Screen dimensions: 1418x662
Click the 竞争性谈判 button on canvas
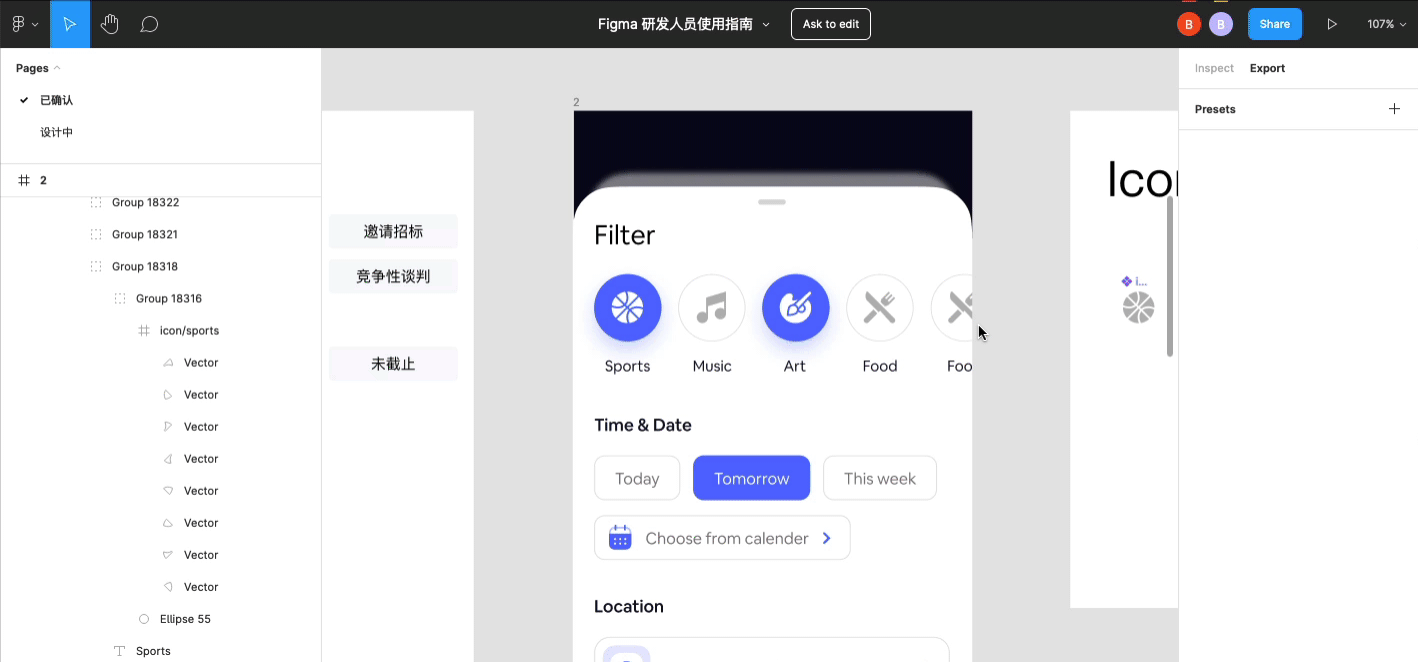[x=393, y=276]
